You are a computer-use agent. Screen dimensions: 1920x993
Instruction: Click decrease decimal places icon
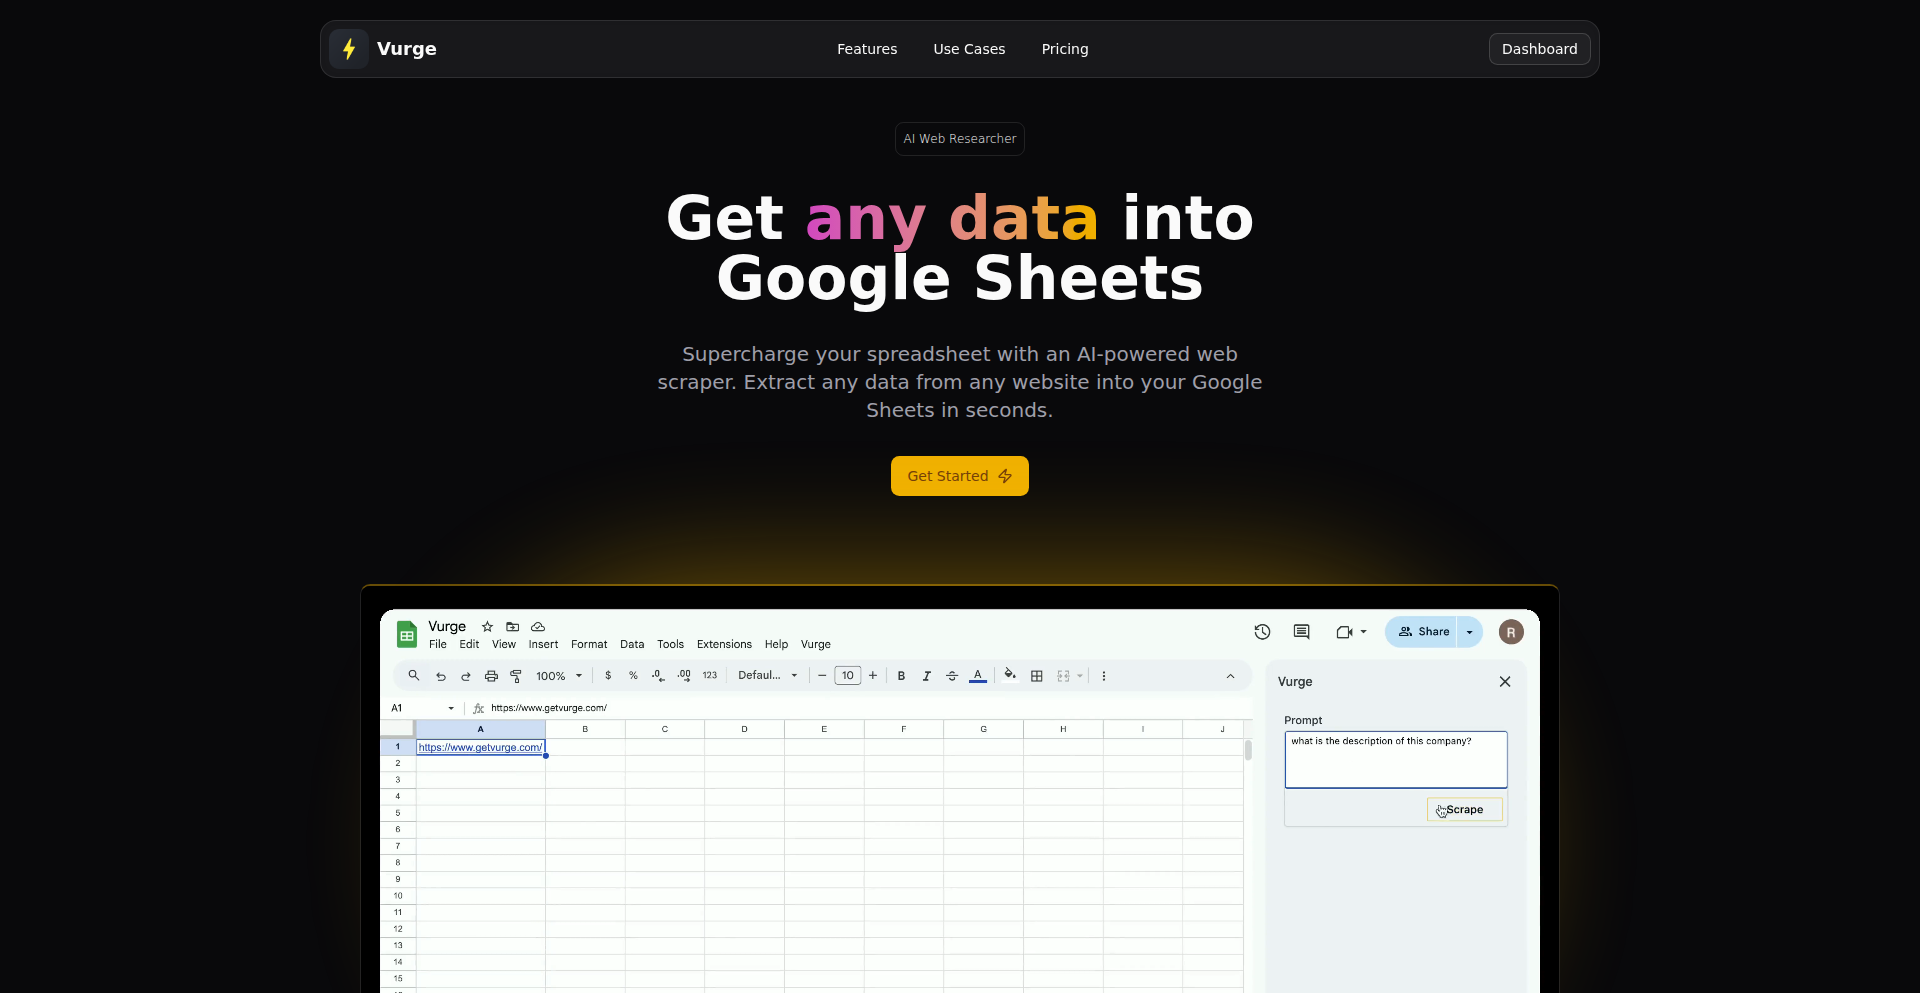[658, 676]
